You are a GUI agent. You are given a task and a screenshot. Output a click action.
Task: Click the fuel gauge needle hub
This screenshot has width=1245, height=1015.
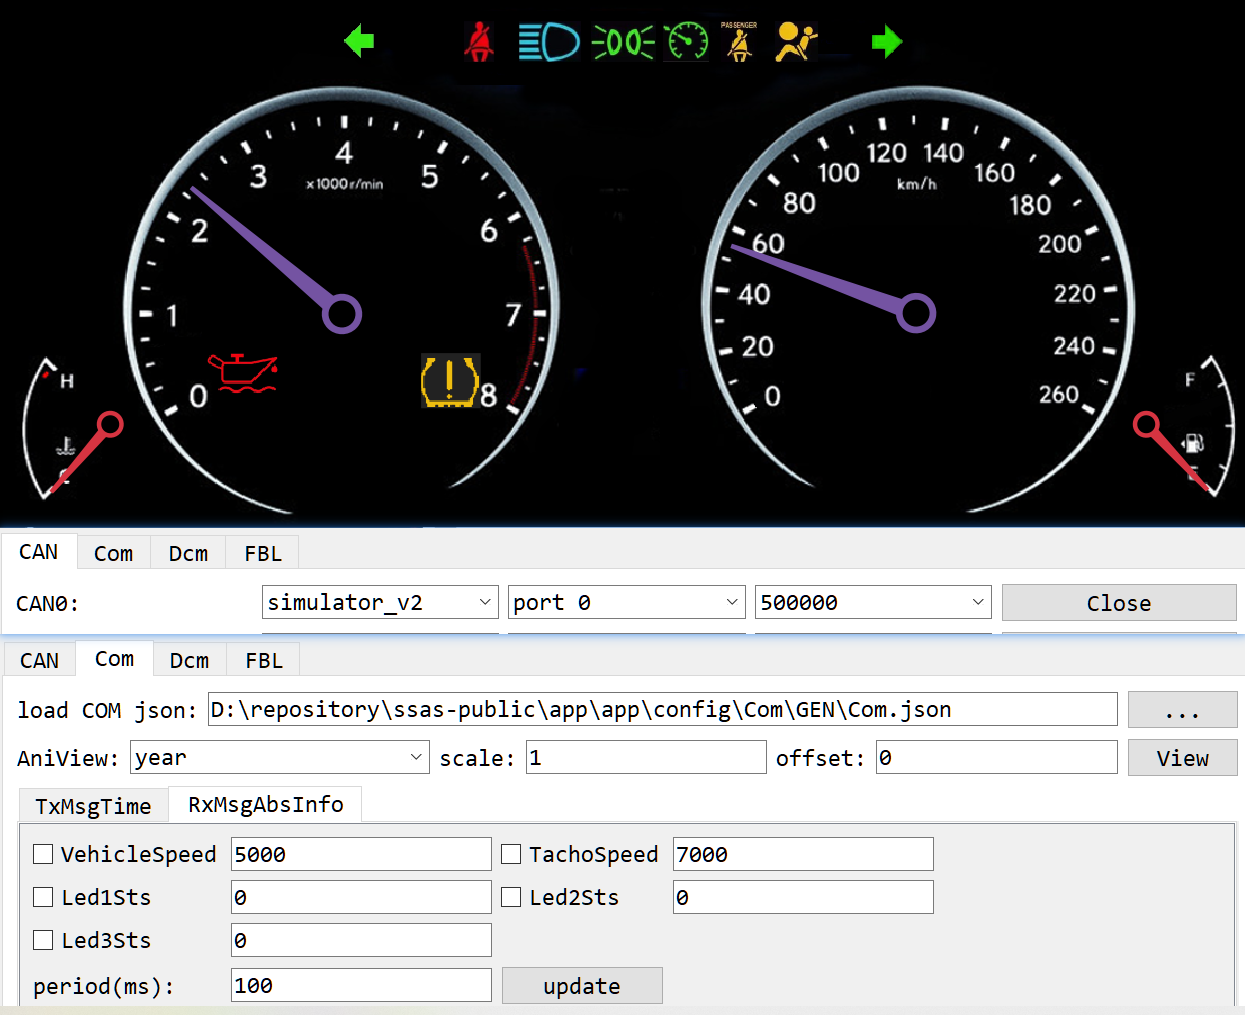click(x=1146, y=425)
